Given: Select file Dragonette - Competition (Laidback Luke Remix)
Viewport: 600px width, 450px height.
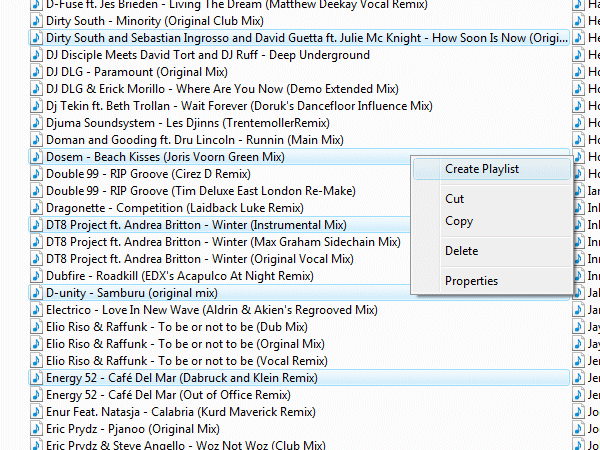Looking at the screenshot, I should pyautogui.click(x=175, y=208).
